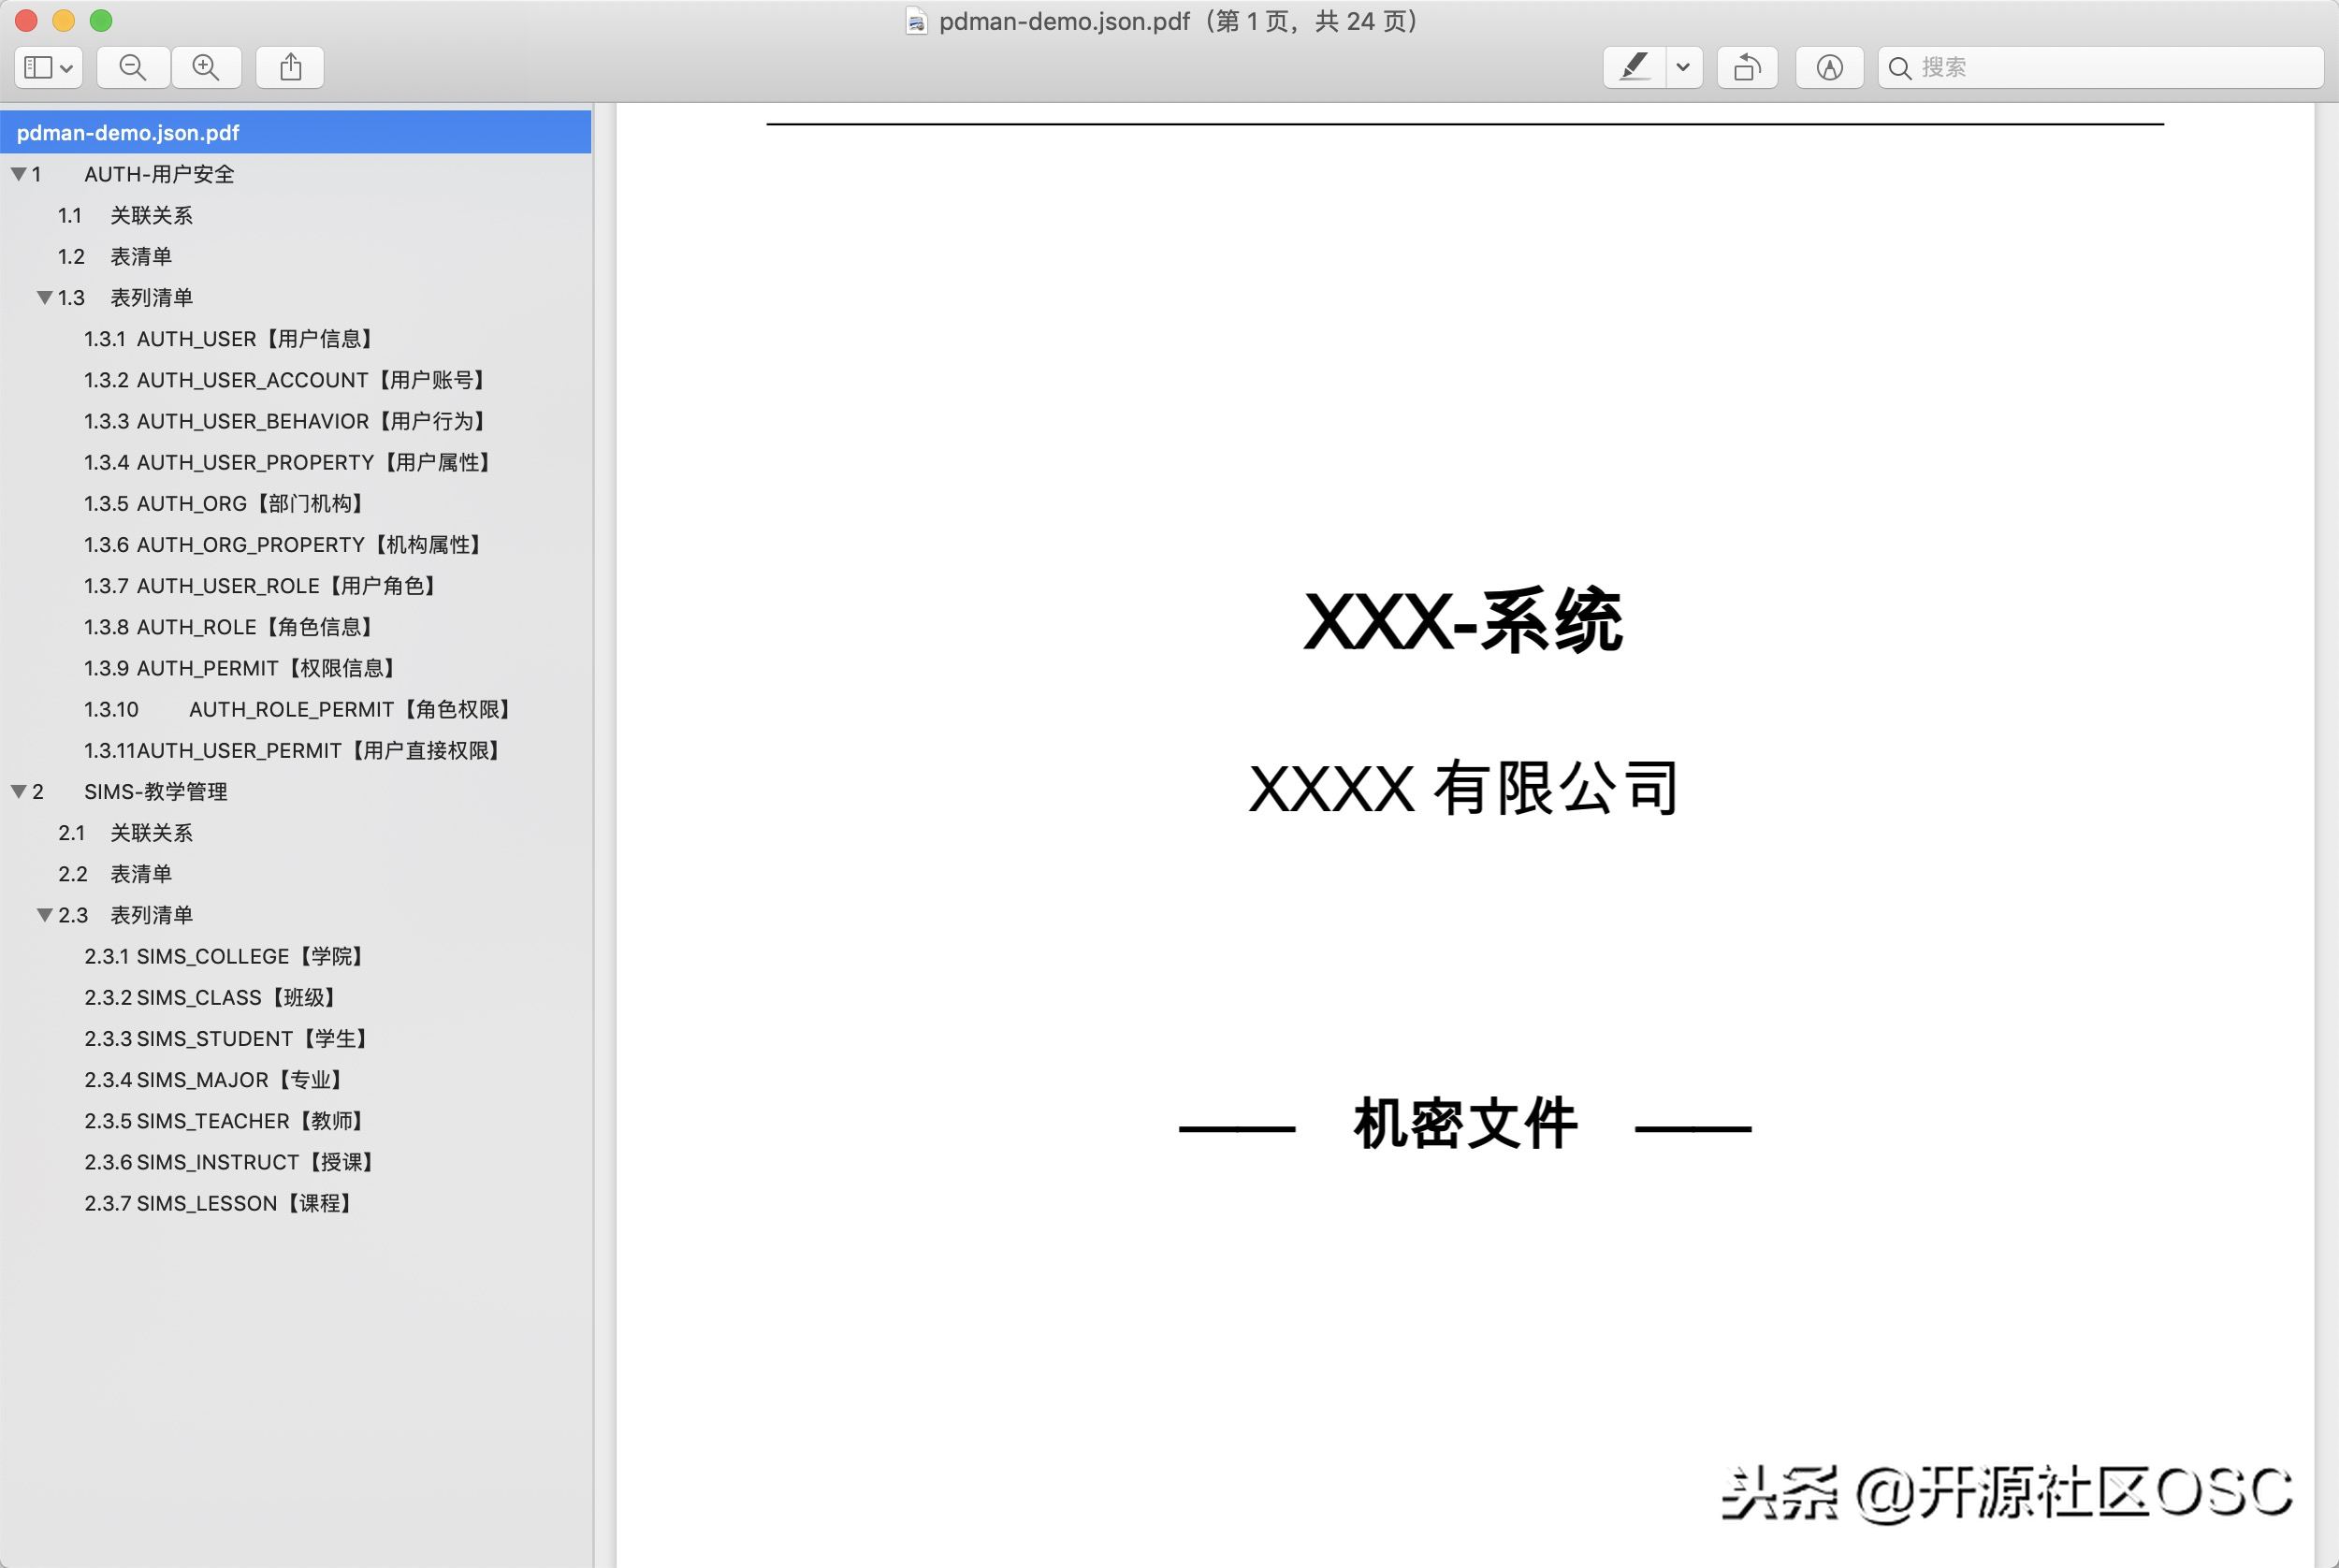Open 1.3.9 AUTH_PERMIT 权限信息
This screenshot has width=2339, height=1568.
(243, 667)
